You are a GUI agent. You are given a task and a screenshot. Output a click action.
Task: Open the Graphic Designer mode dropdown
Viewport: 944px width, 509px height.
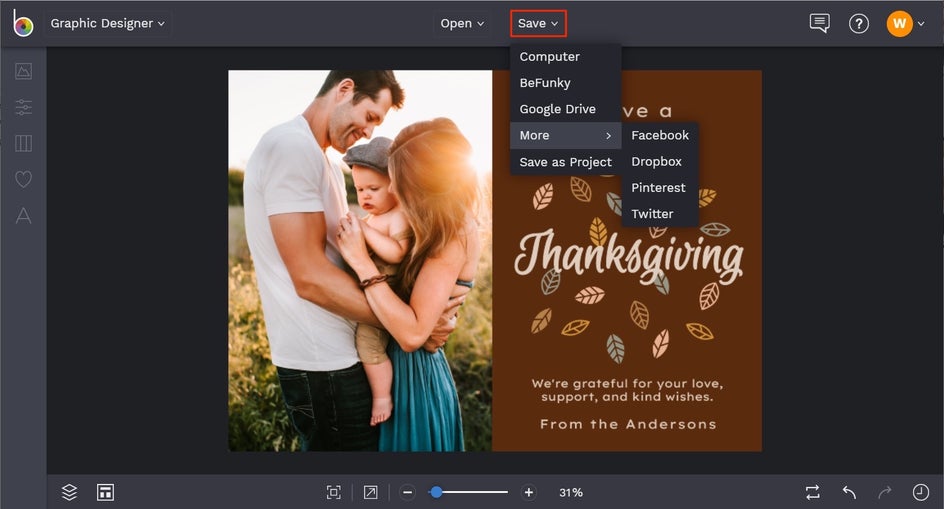click(x=107, y=23)
